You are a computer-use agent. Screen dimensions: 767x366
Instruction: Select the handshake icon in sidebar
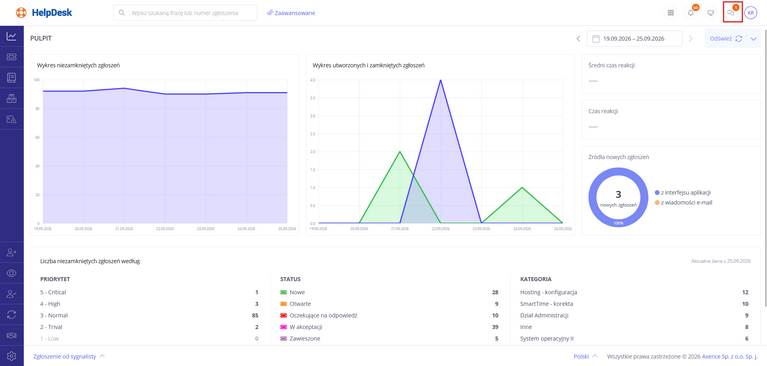click(x=11, y=335)
